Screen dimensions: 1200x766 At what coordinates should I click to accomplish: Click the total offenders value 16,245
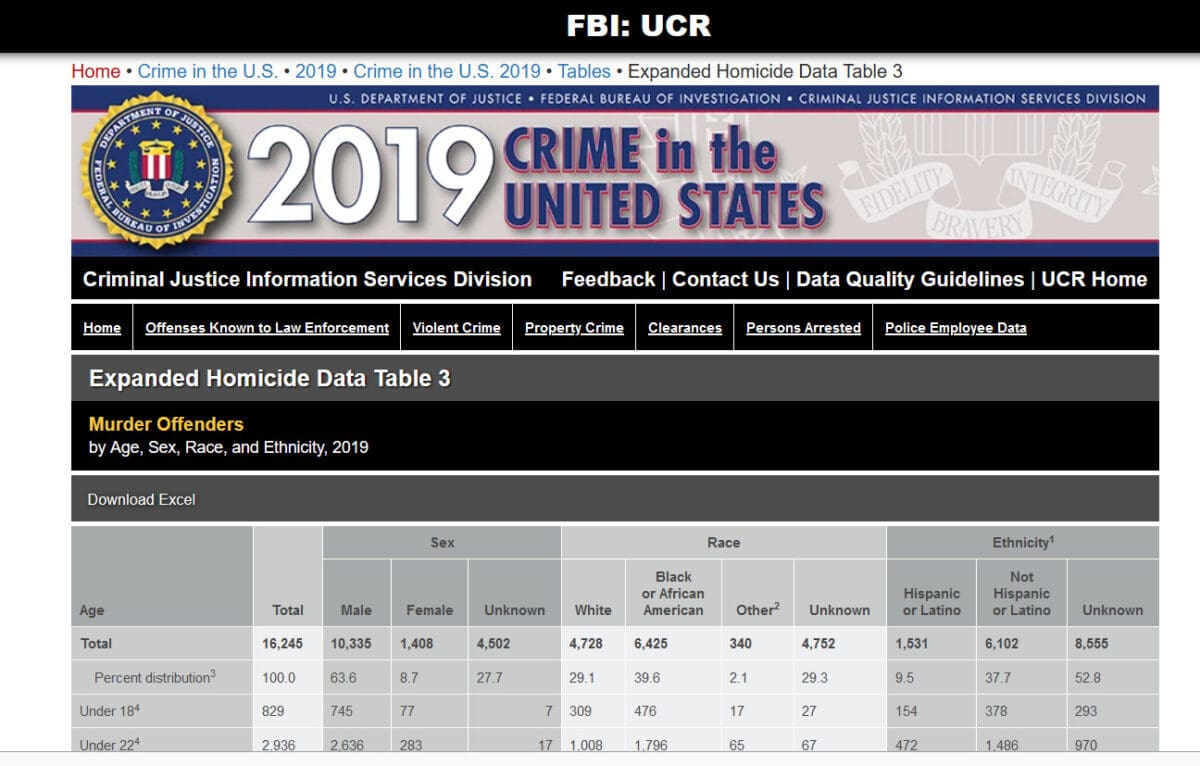[x=283, y=644]
